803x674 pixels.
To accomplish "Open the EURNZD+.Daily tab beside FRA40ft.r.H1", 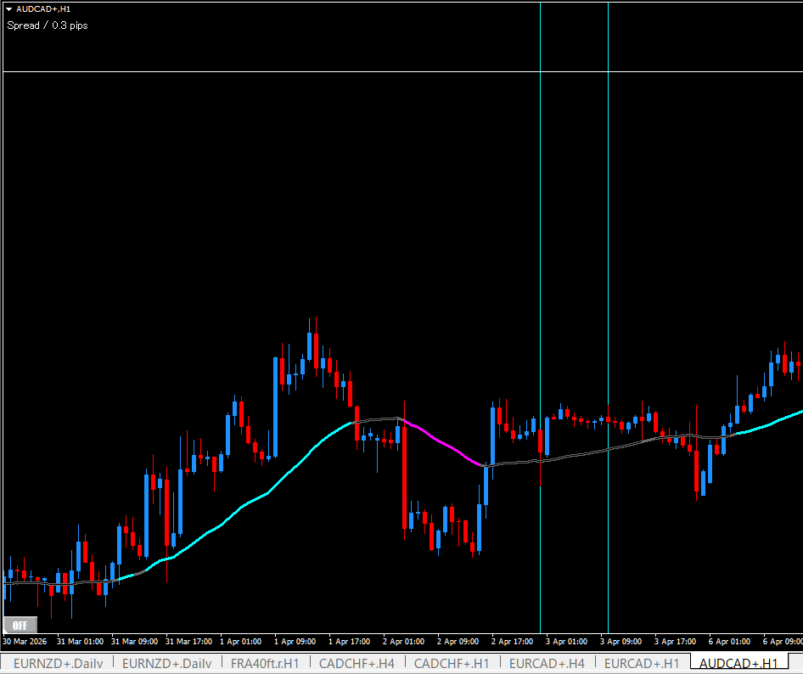I will coord(166,663).
